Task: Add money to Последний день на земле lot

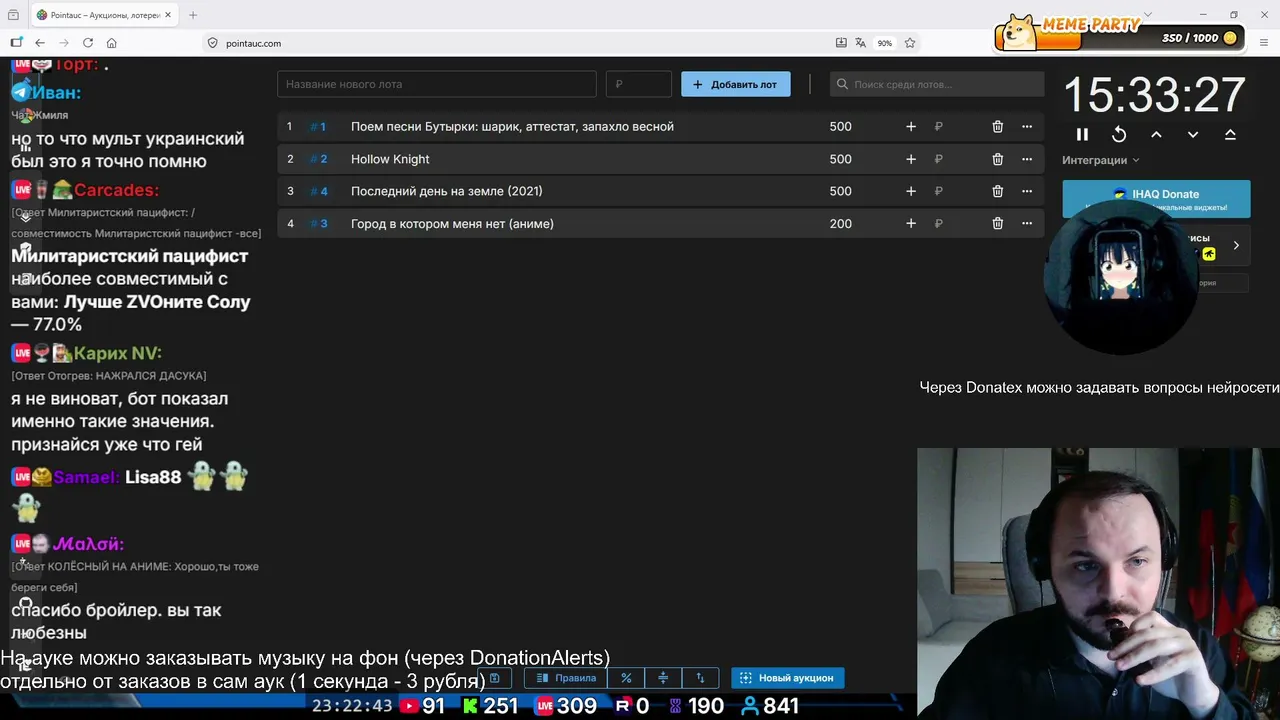Action: click(910, 191)
